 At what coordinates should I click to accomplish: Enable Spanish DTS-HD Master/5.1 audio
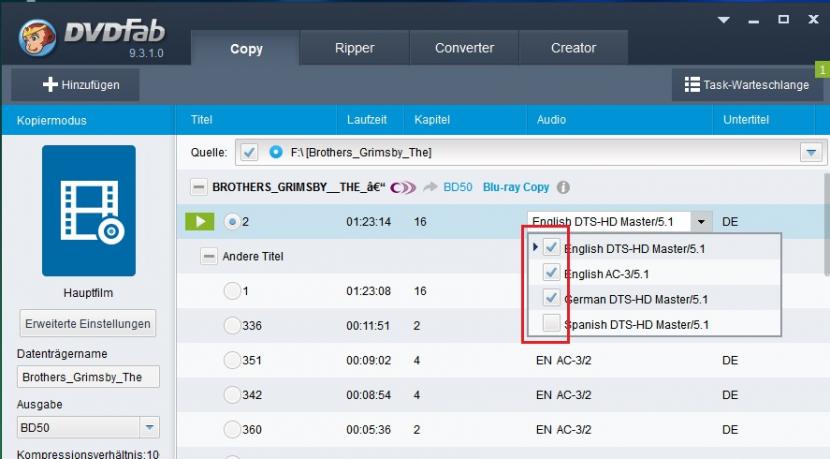551,324
